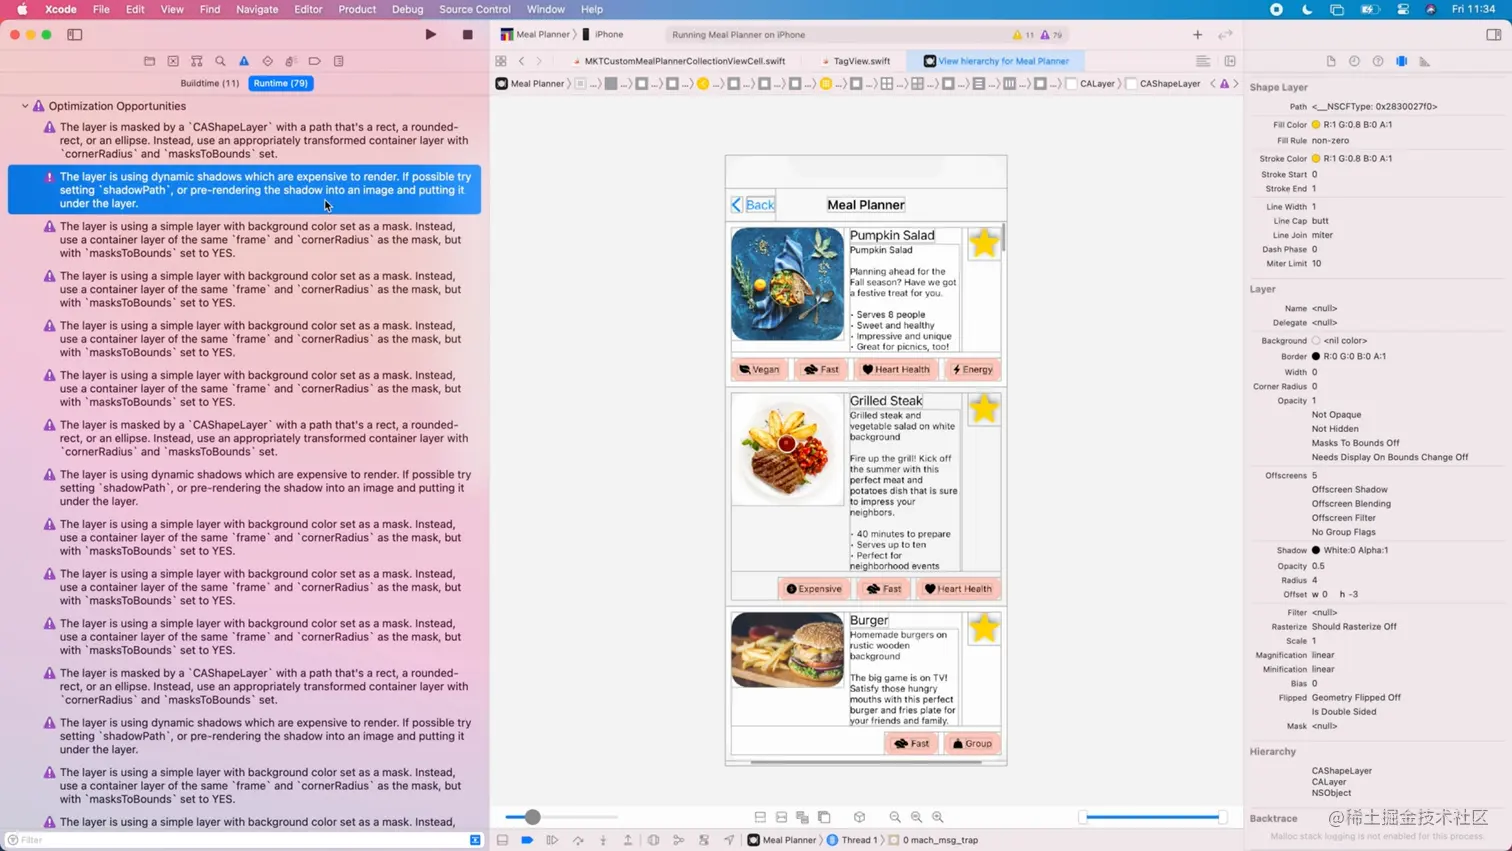The height and width of the screenshot is (851, 1512).
Task: Click the Step Into debug icon
Action: [603, 840]
